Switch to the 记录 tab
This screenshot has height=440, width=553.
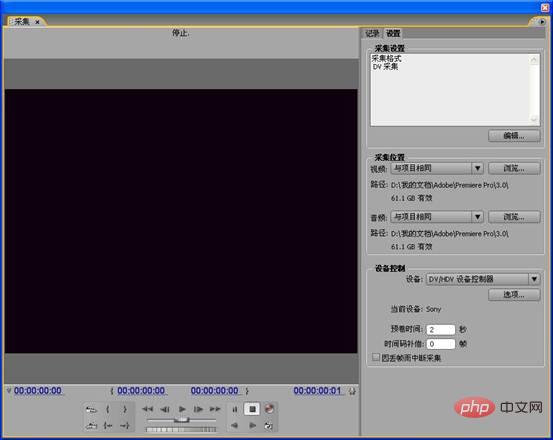372,33
